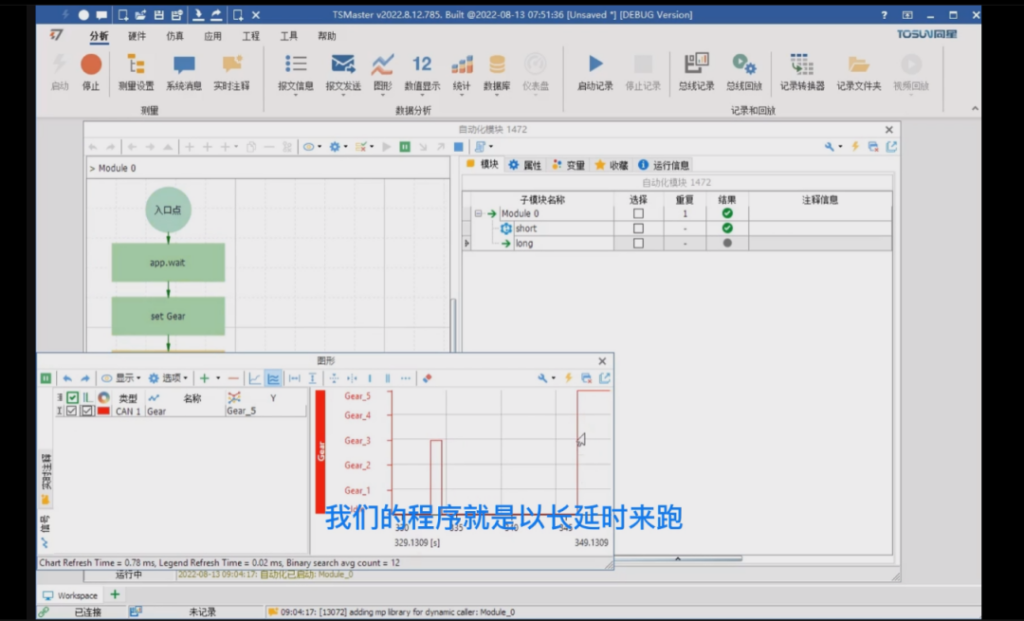
Task: Open the 显示 dropdown in graphics window
Action: 124,378
